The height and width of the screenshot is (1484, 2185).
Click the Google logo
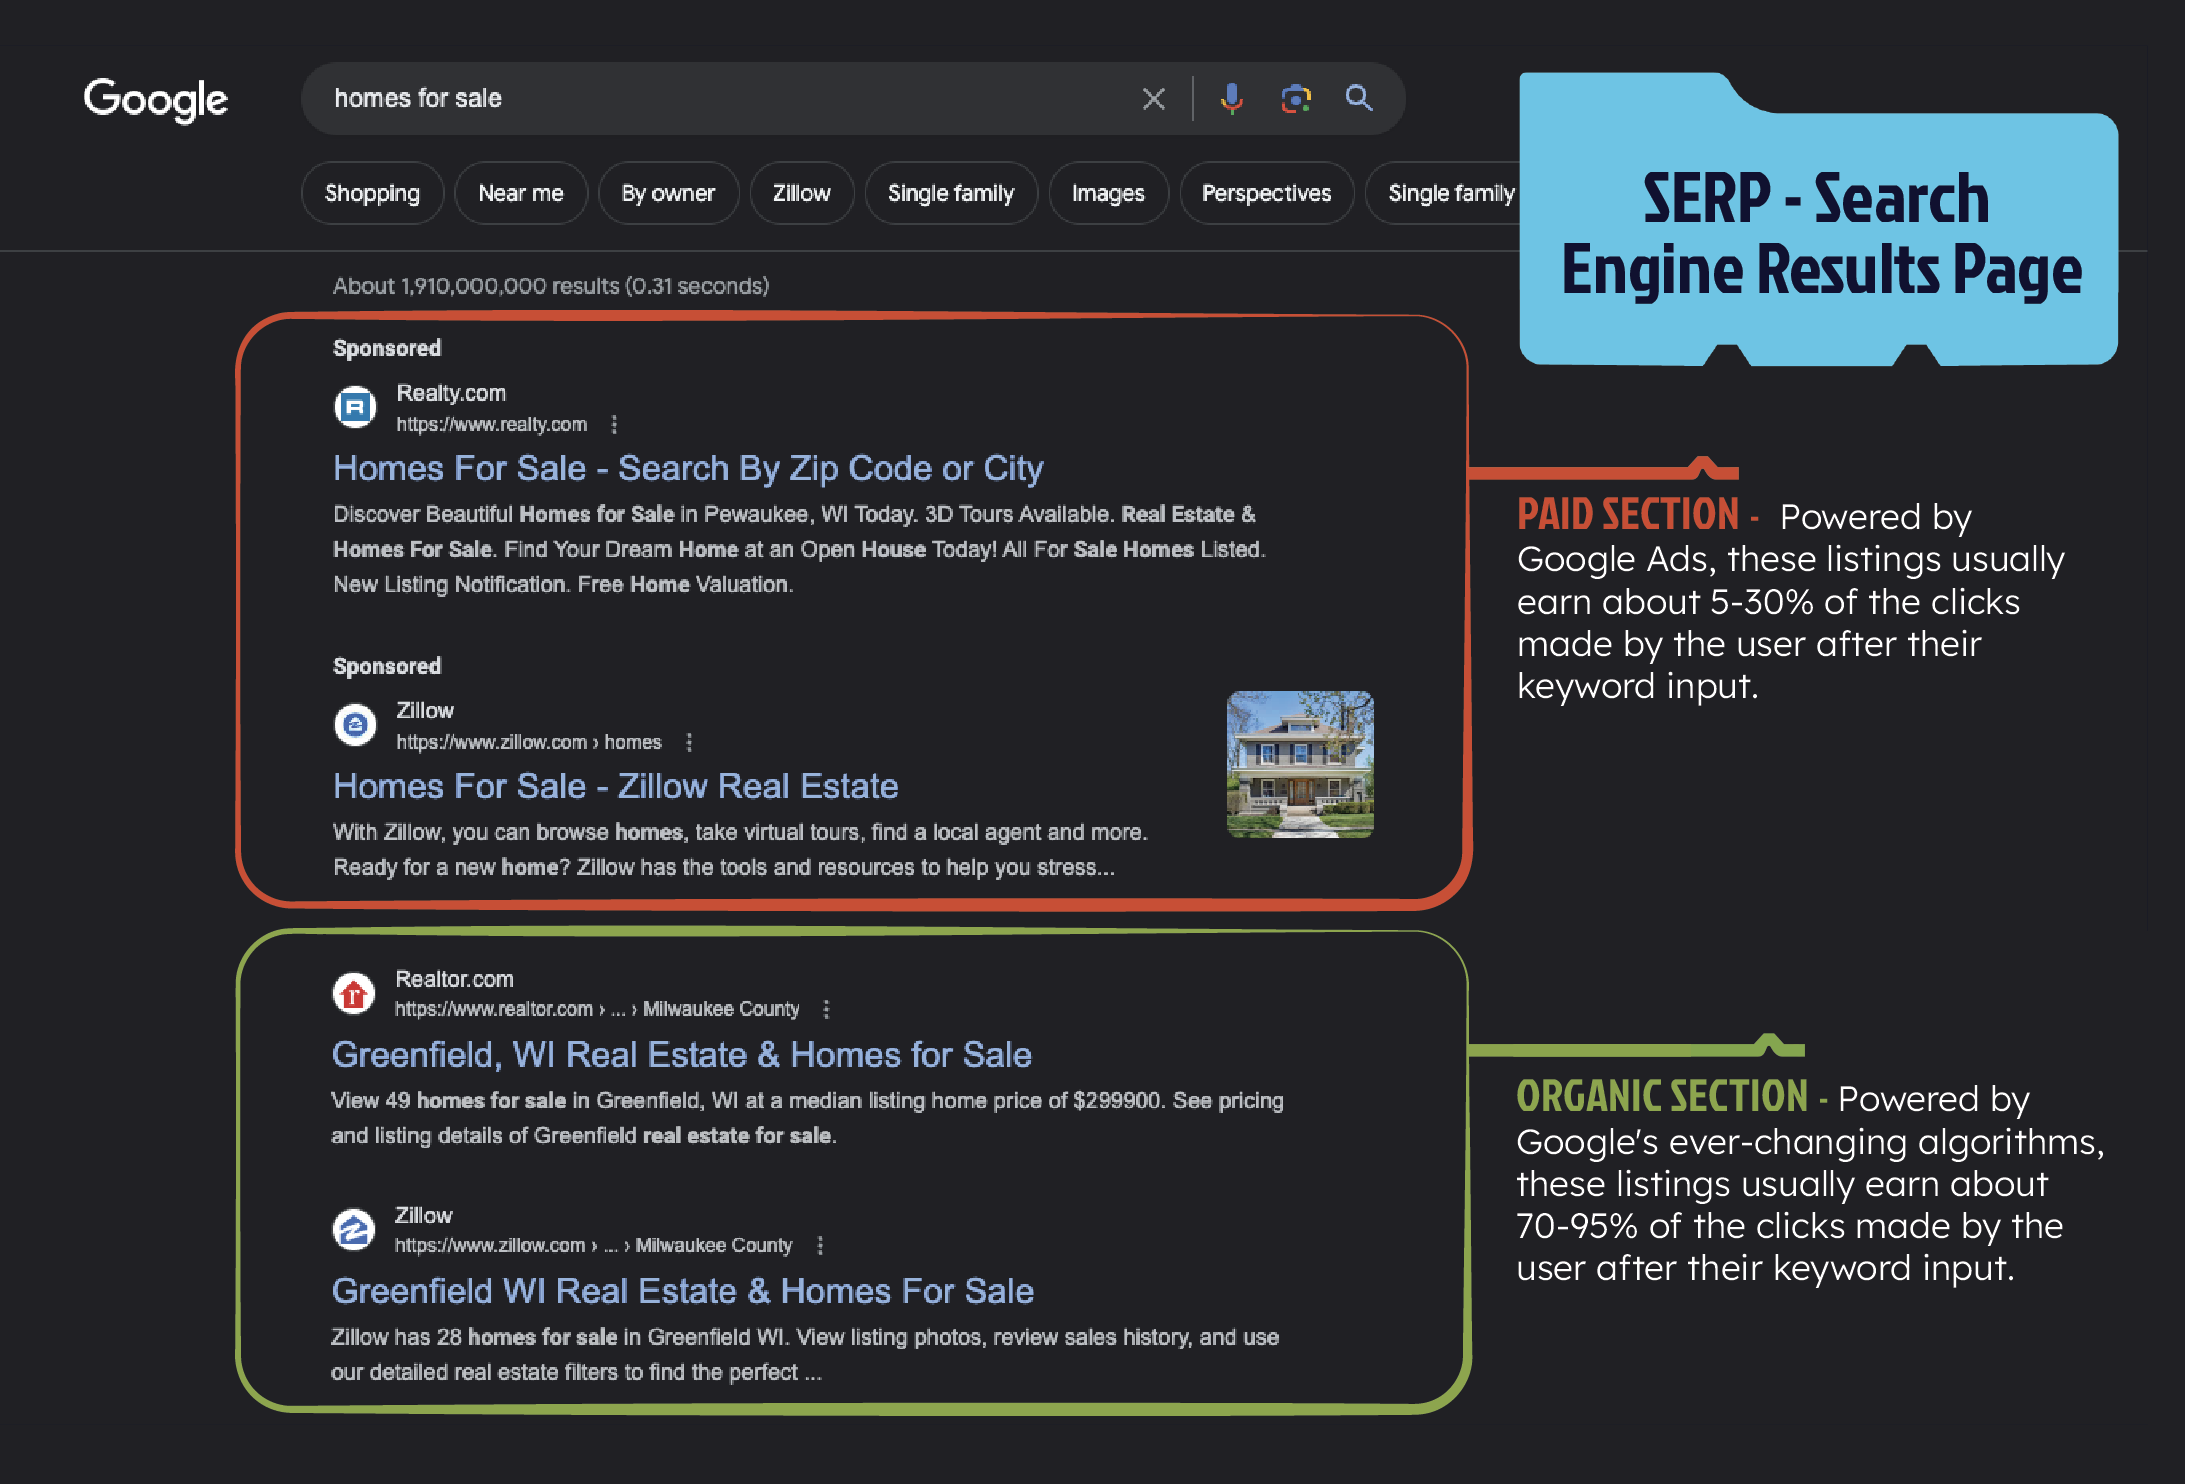(x=156, y=100)
